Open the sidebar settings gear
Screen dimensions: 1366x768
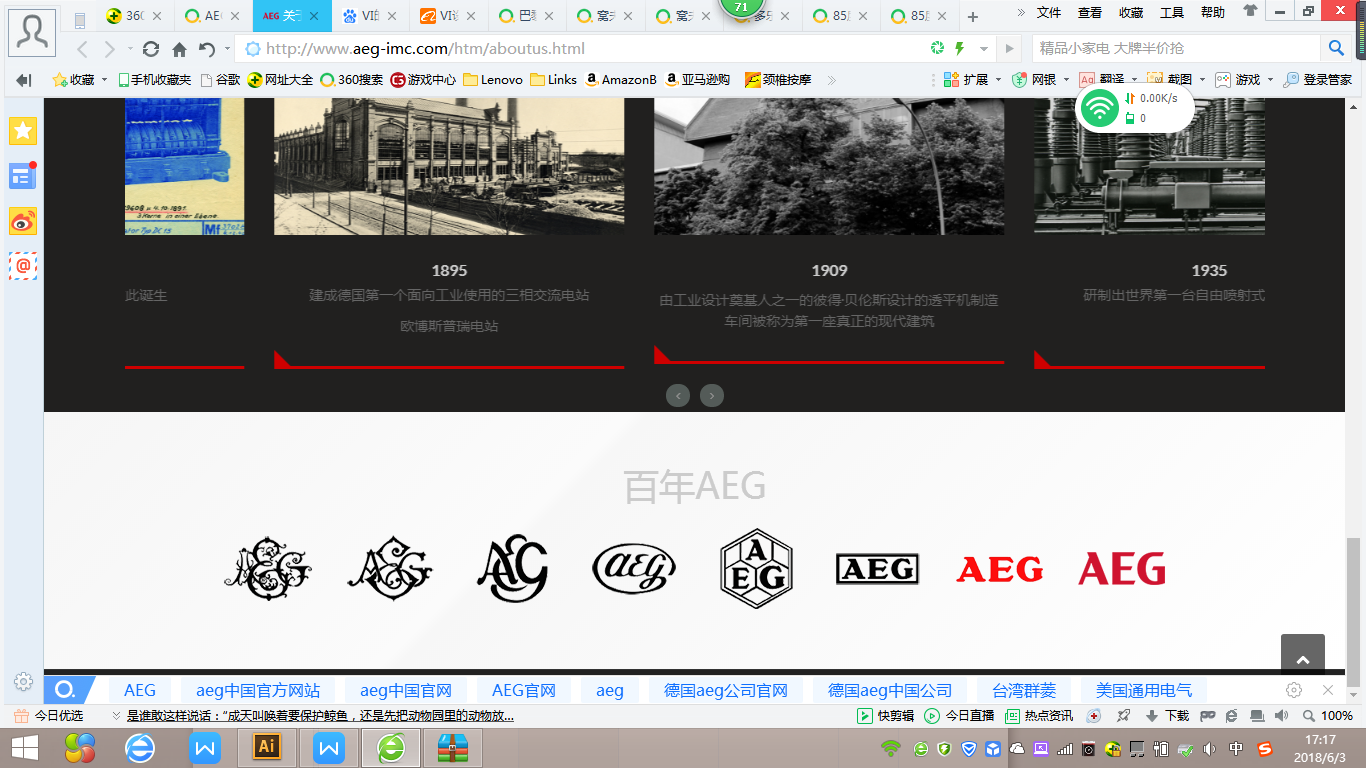(23, 682)
